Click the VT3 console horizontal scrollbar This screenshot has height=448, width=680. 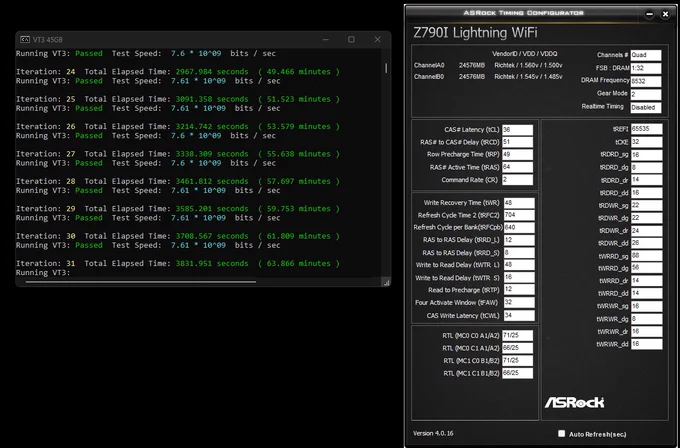coord(141,282)
